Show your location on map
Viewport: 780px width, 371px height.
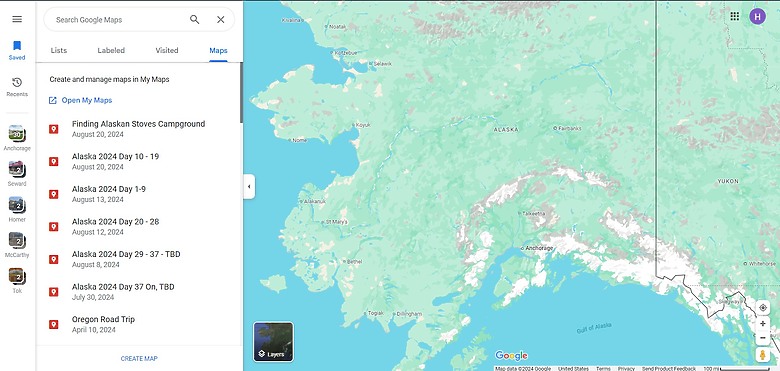[x=763, y=308]
